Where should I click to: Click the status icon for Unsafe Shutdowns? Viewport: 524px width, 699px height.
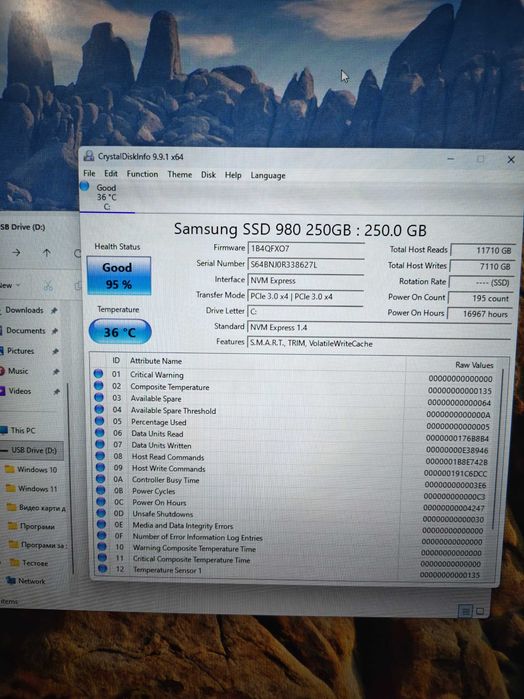tap(102, 513)
